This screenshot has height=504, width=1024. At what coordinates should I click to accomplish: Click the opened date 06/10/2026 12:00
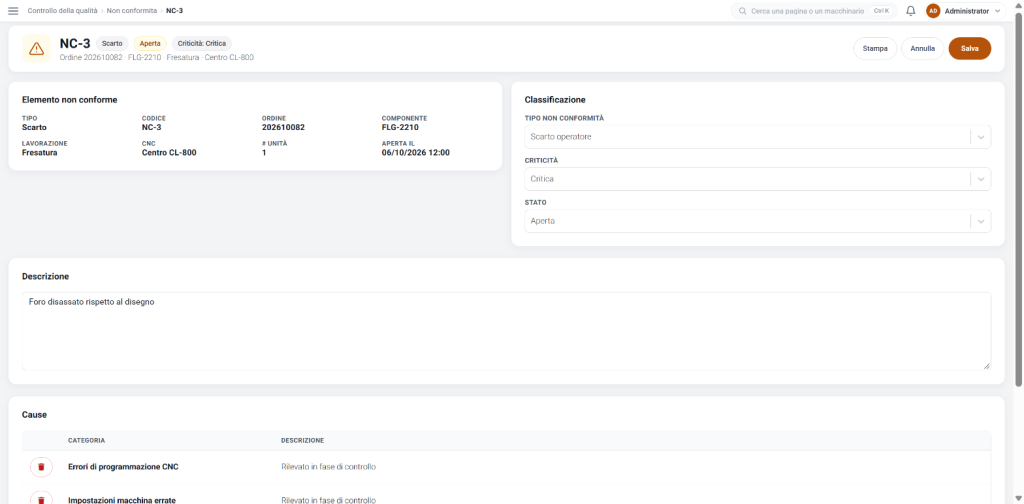coord(415,153)
